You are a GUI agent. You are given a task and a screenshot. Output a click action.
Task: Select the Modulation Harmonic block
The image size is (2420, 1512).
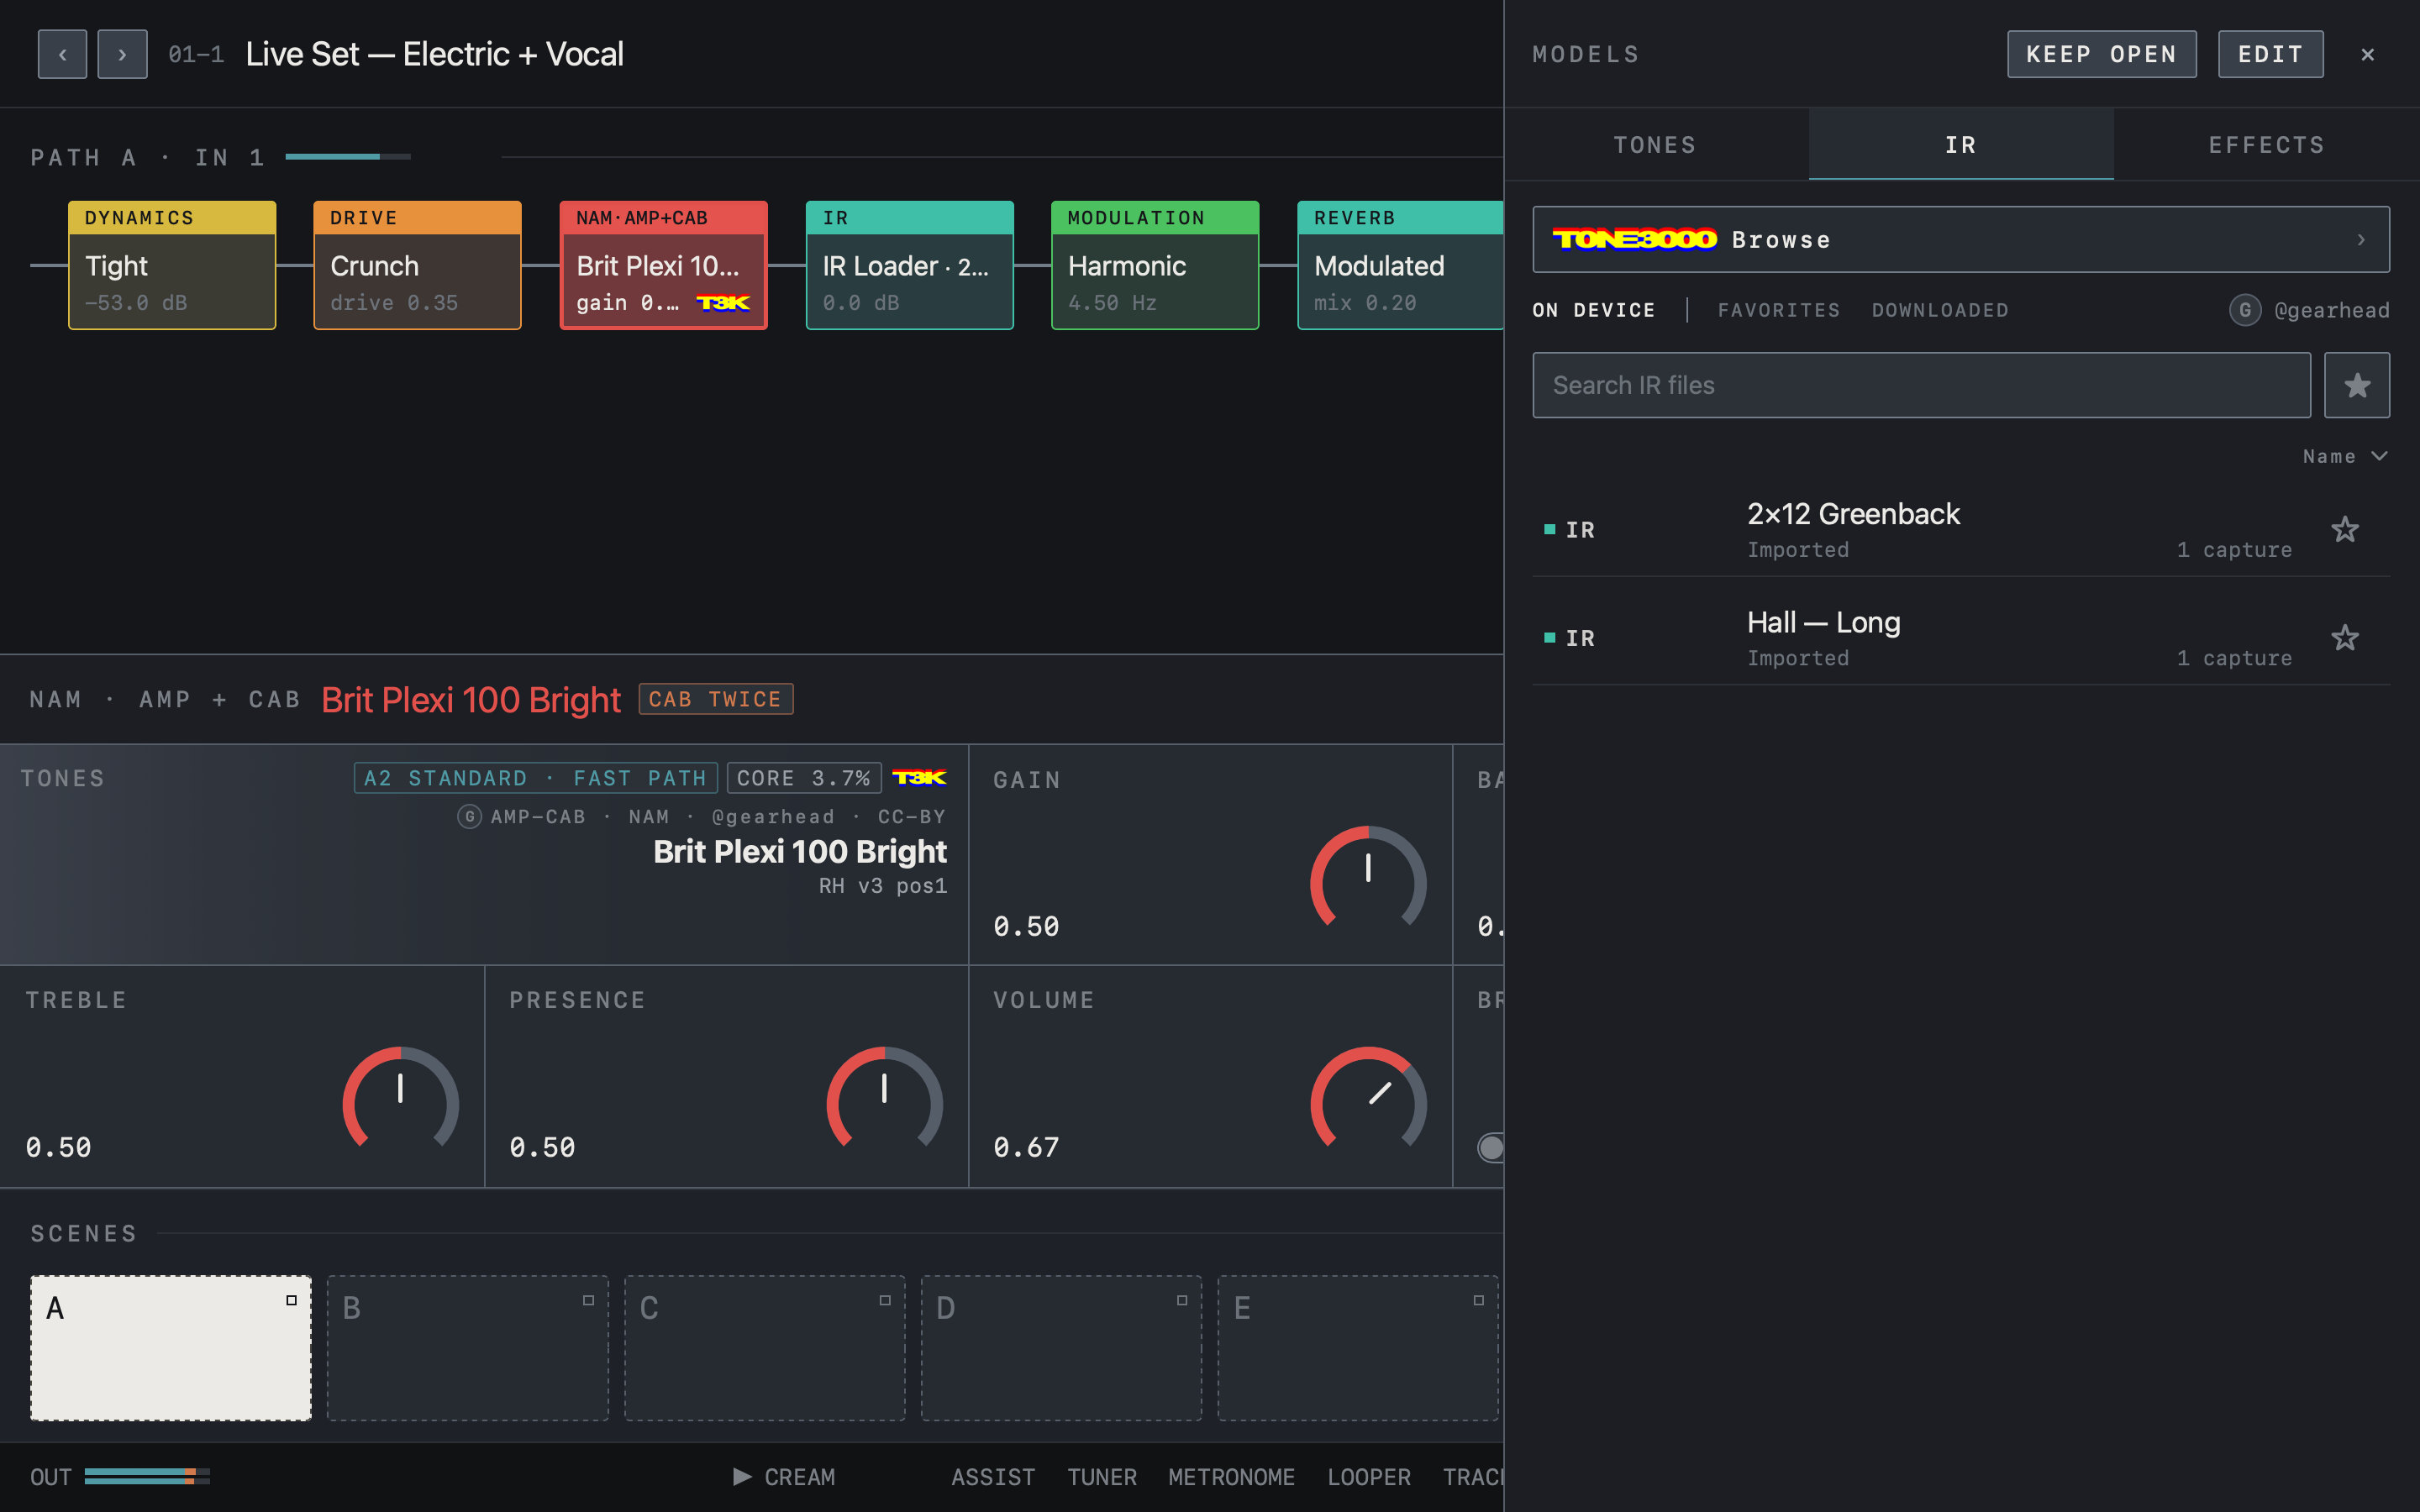(1155, 265)
